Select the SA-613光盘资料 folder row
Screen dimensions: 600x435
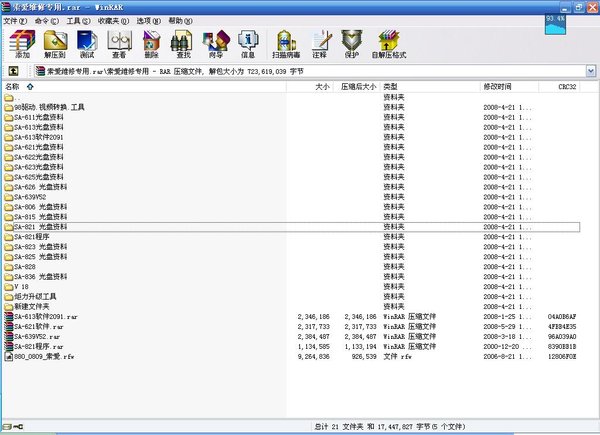[x=292, y=127]
